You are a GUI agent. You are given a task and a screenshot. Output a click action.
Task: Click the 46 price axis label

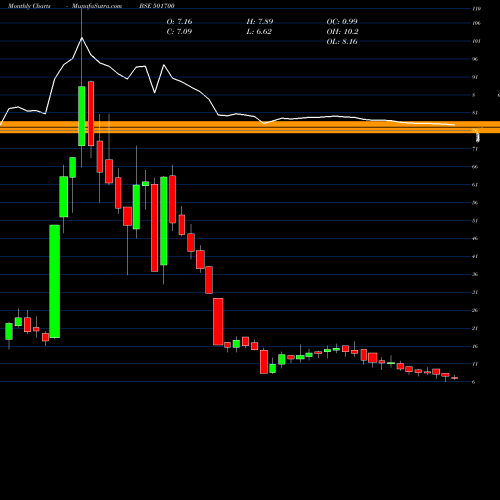(x=475, y=239)
